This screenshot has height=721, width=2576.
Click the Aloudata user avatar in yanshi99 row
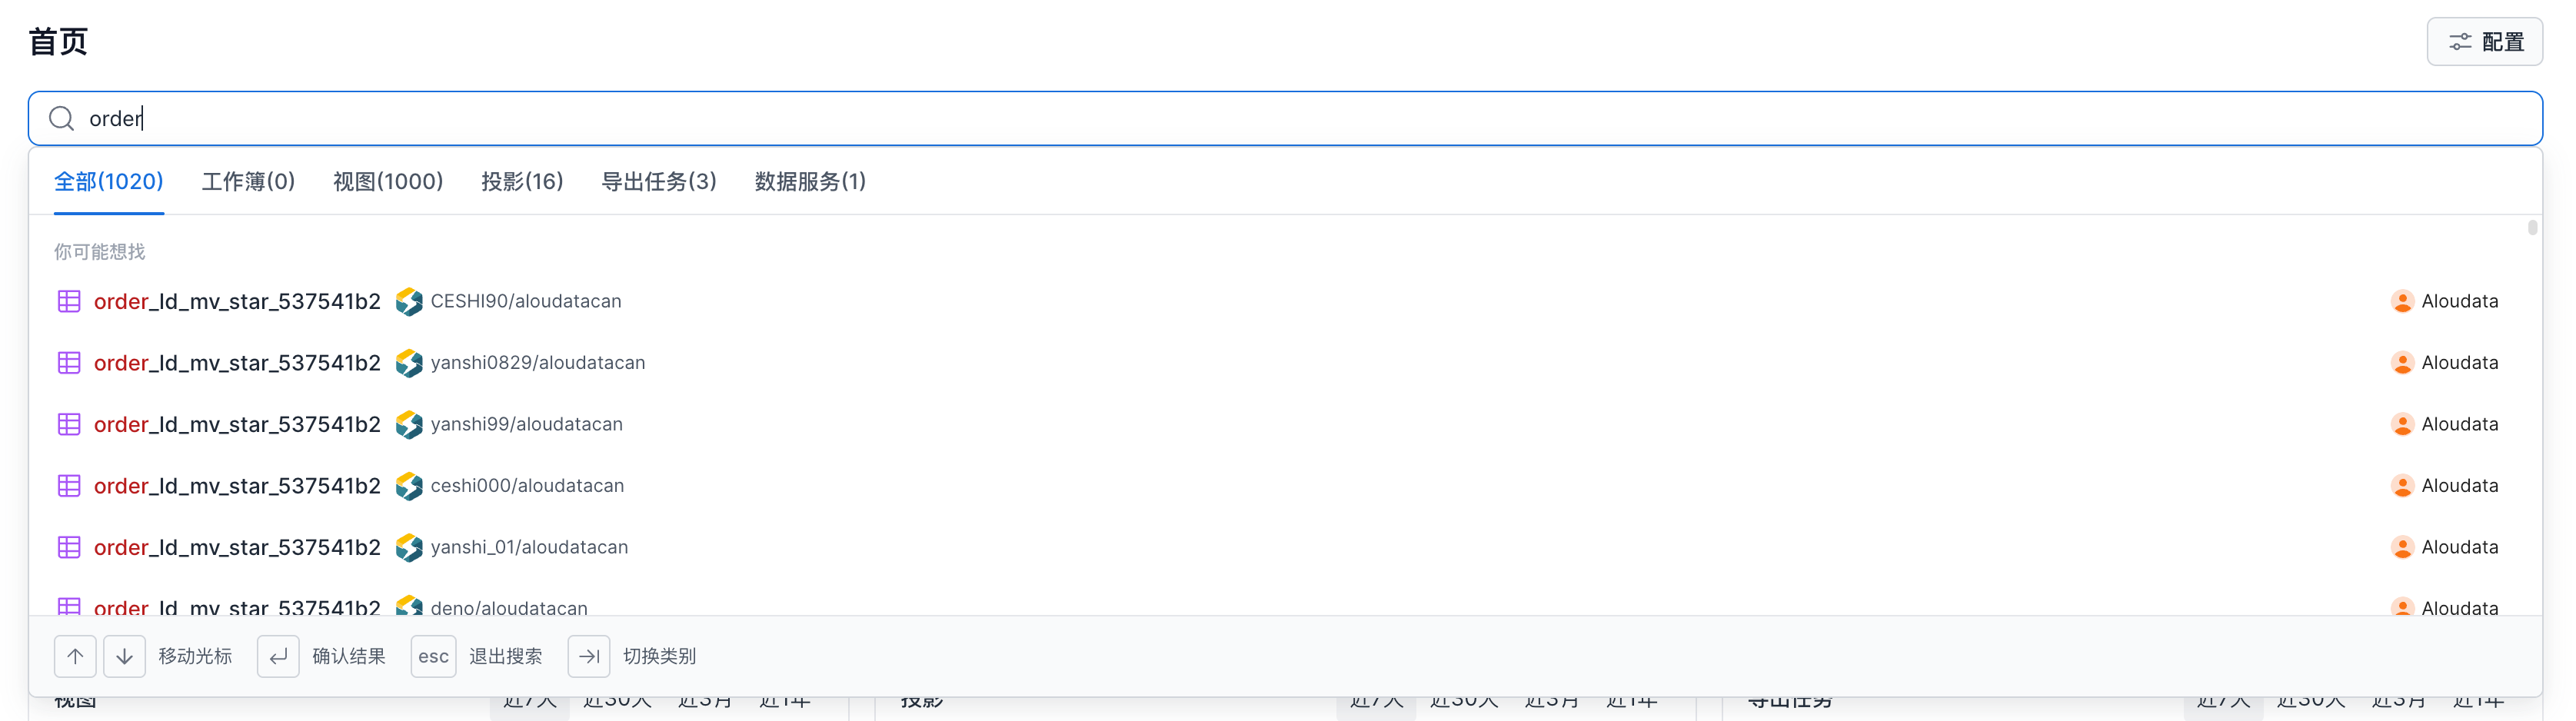click(x=2401, y=424)
